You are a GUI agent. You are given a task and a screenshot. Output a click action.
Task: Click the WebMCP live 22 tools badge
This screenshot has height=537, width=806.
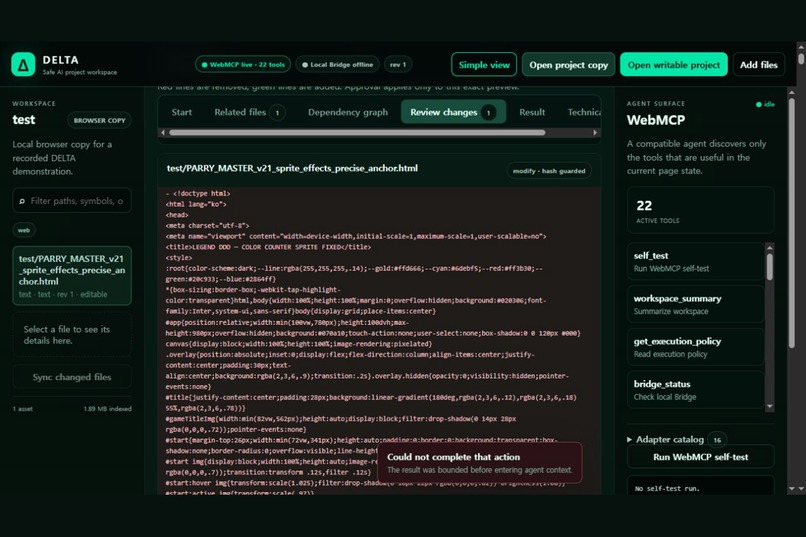click(243, 64)
